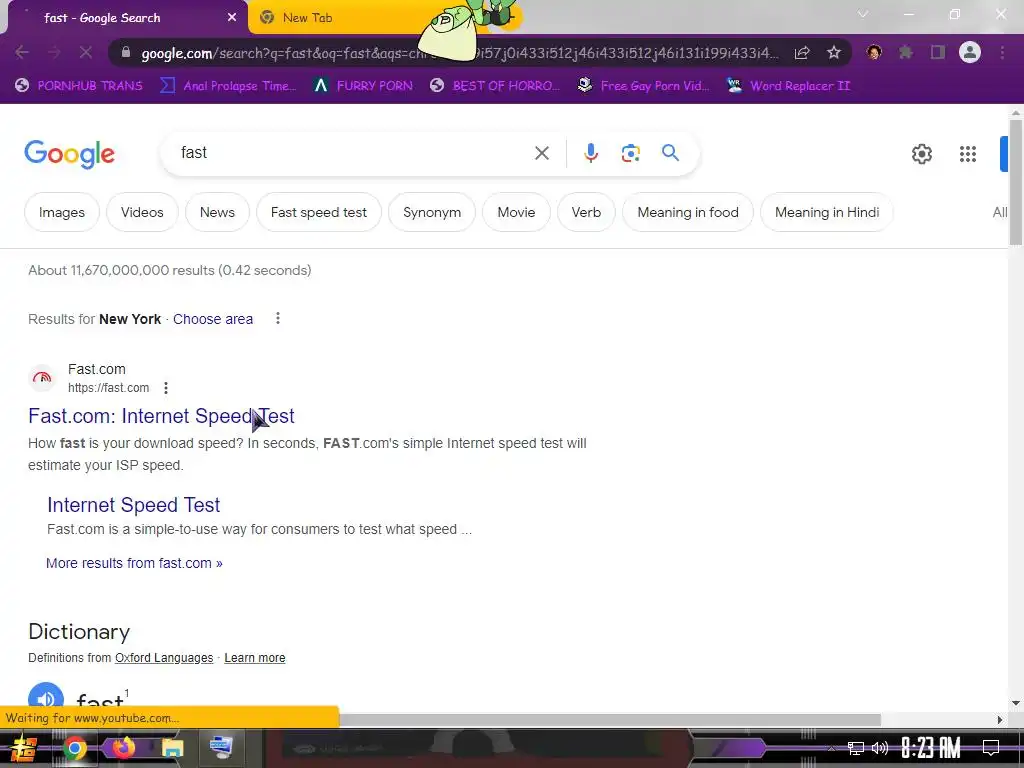This screenshot has width=1024, height=768.
Task: Select the Movie chip
Action: (517, 212)
